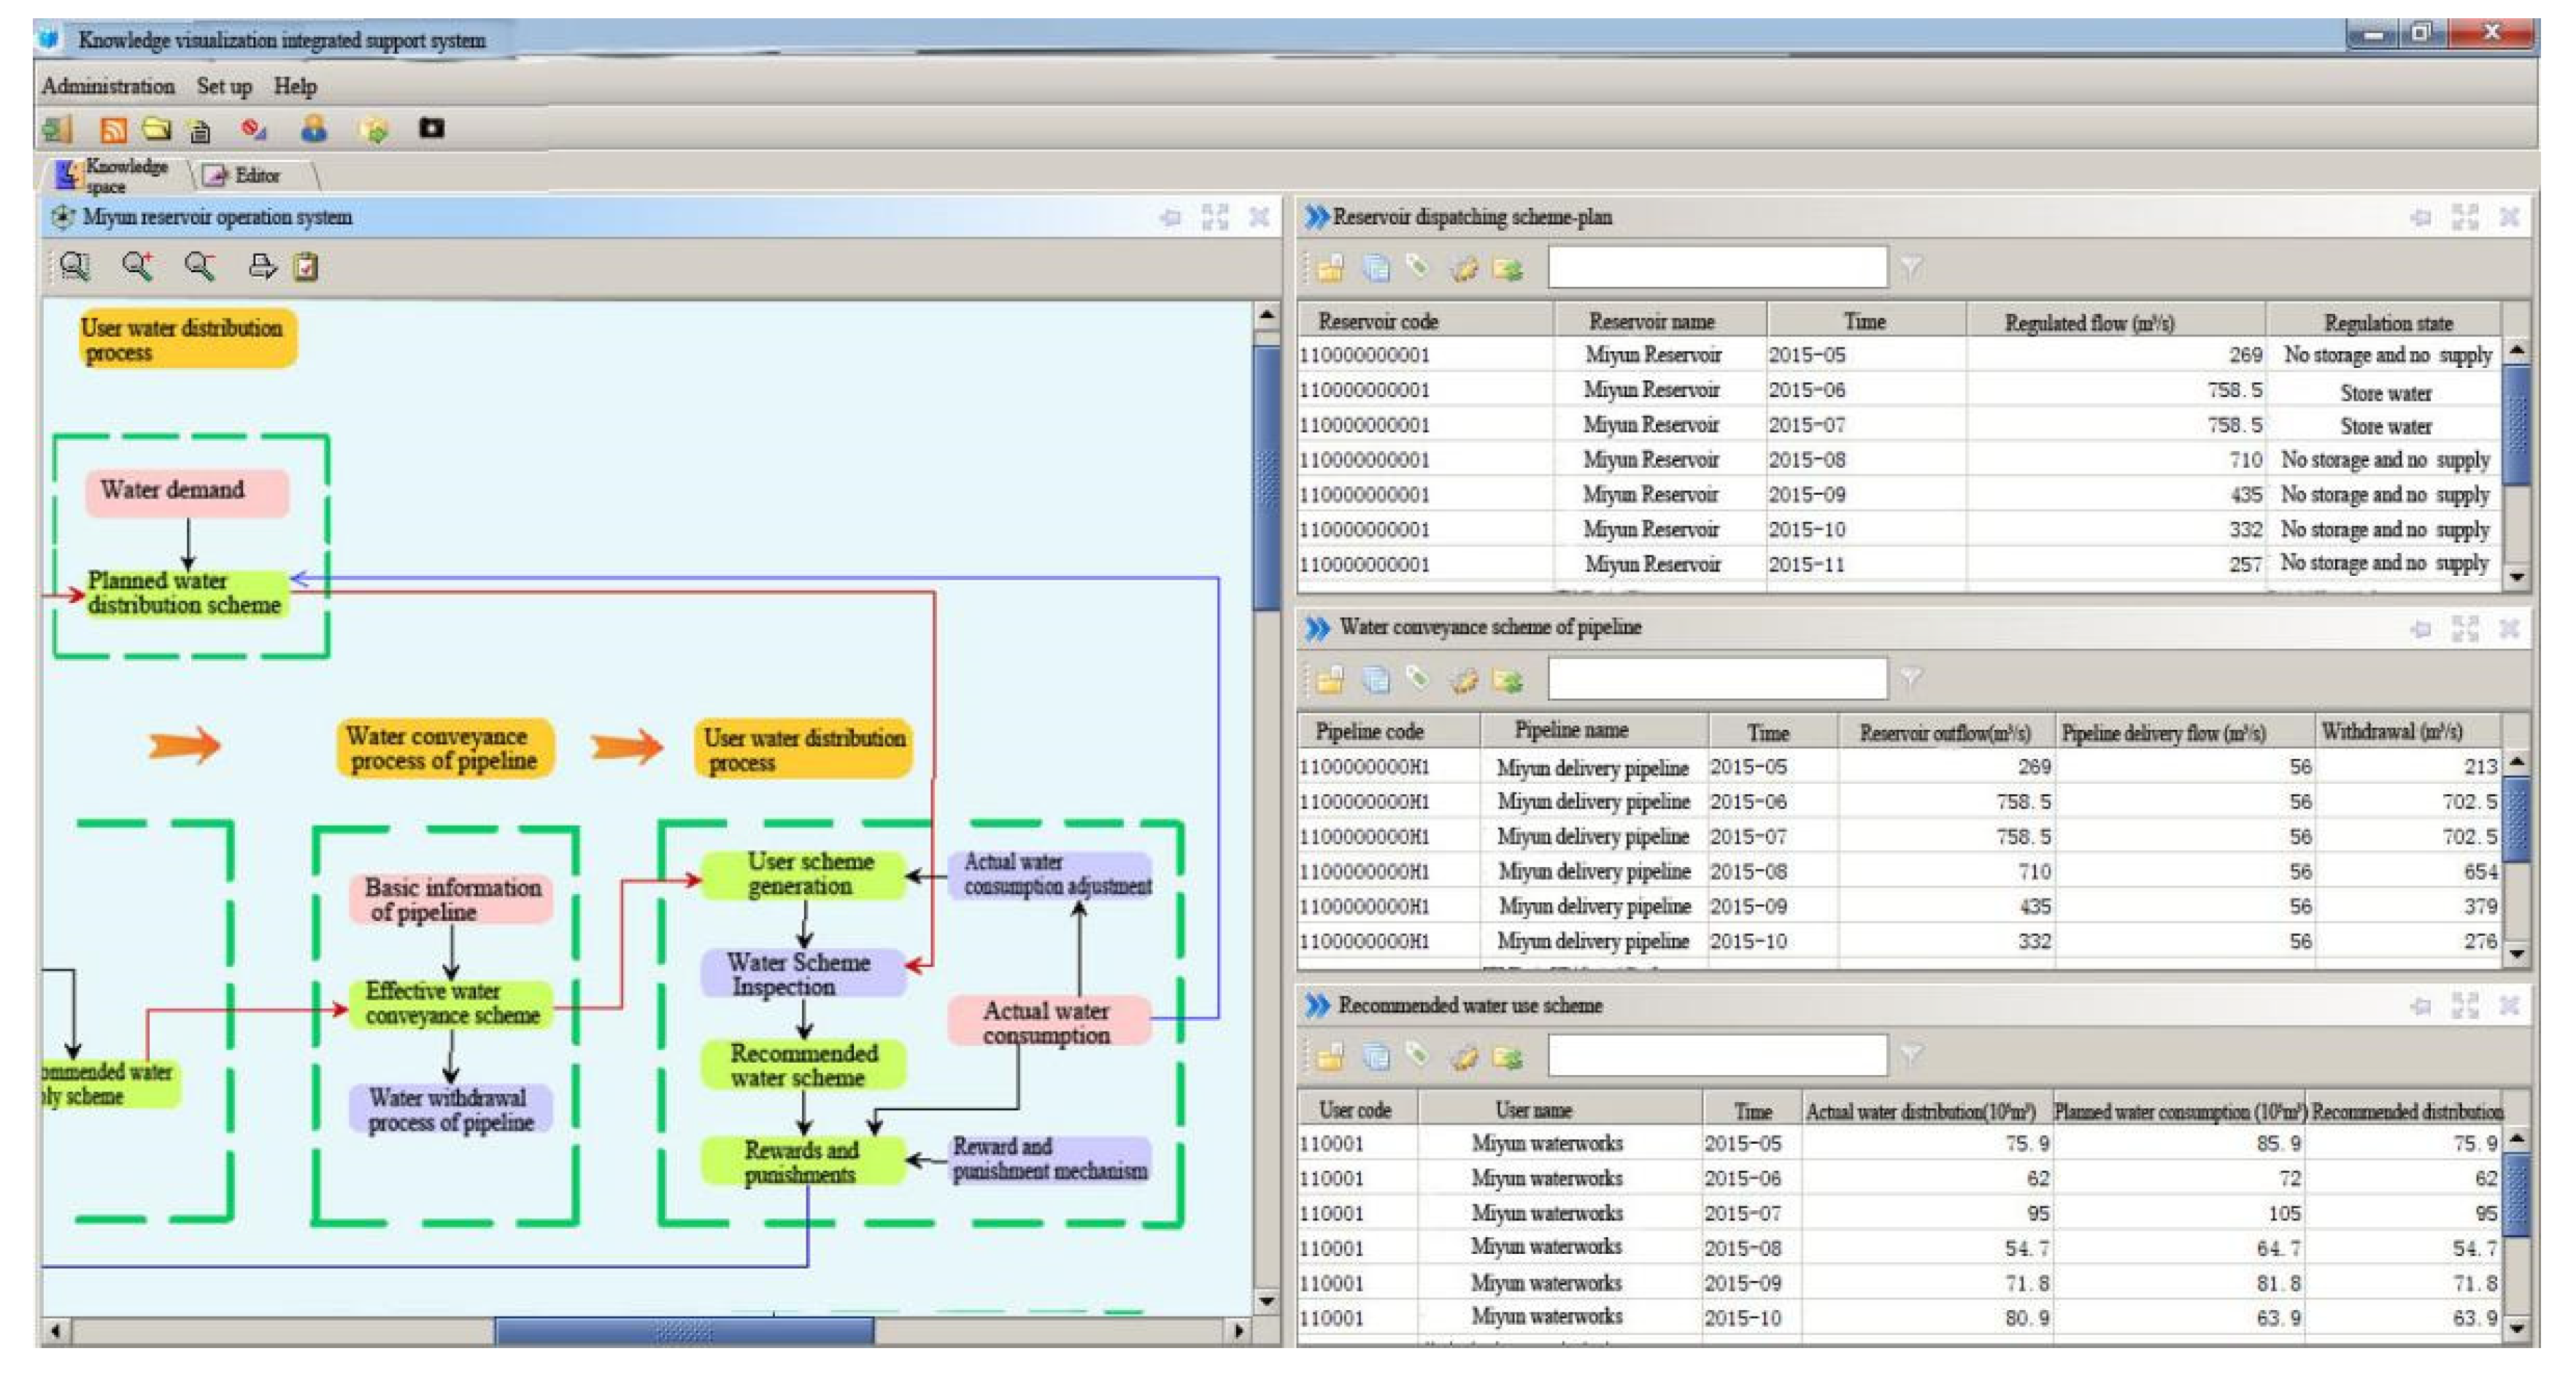Click the zoom out magnifier icon
Image resolution: width=2576 pixels, height=1378 pixels.
(x=200, y=266)
